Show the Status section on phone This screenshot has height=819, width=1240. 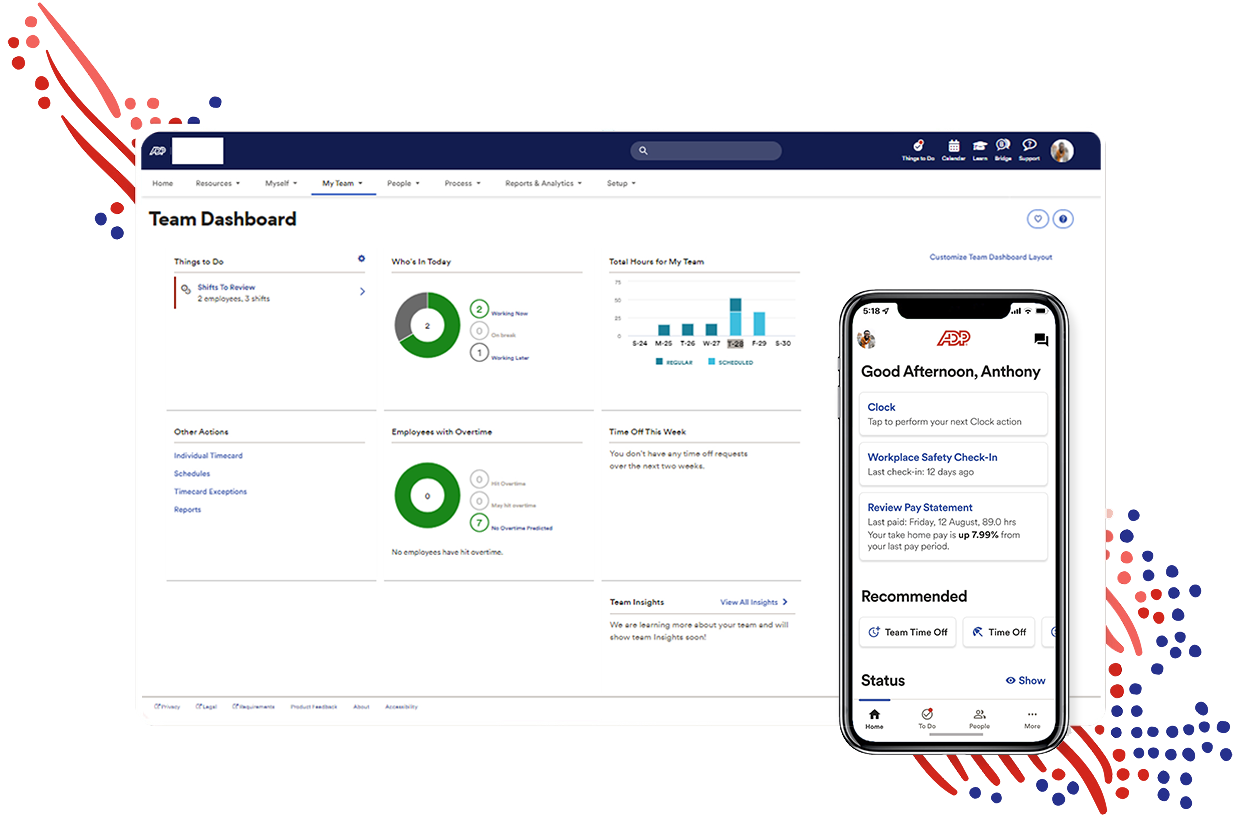pyautogui.click(x=1025, y=680)
